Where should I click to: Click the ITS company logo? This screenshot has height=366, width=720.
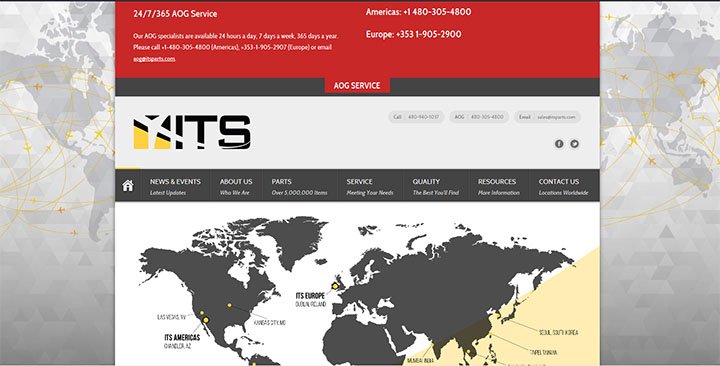point(192,132)
